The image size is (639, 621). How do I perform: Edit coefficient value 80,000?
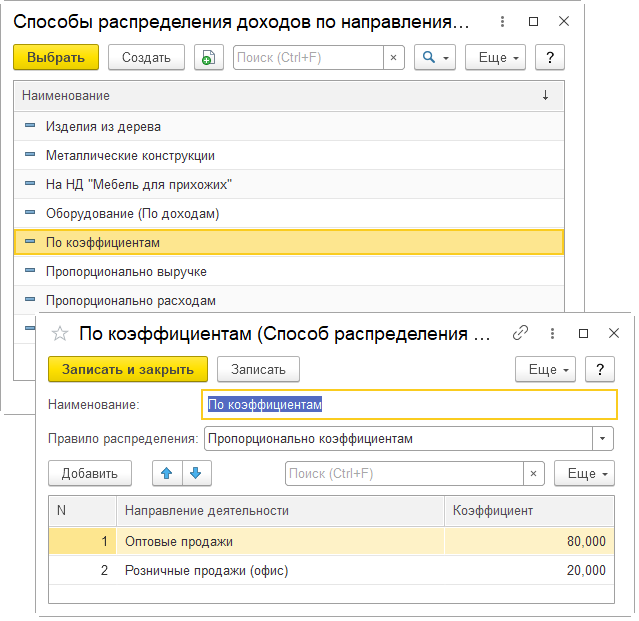coord(529,541)
